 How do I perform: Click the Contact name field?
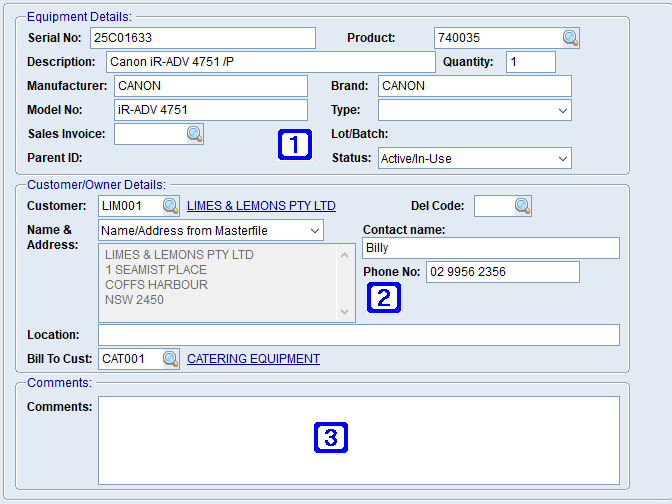coord(491,248)
